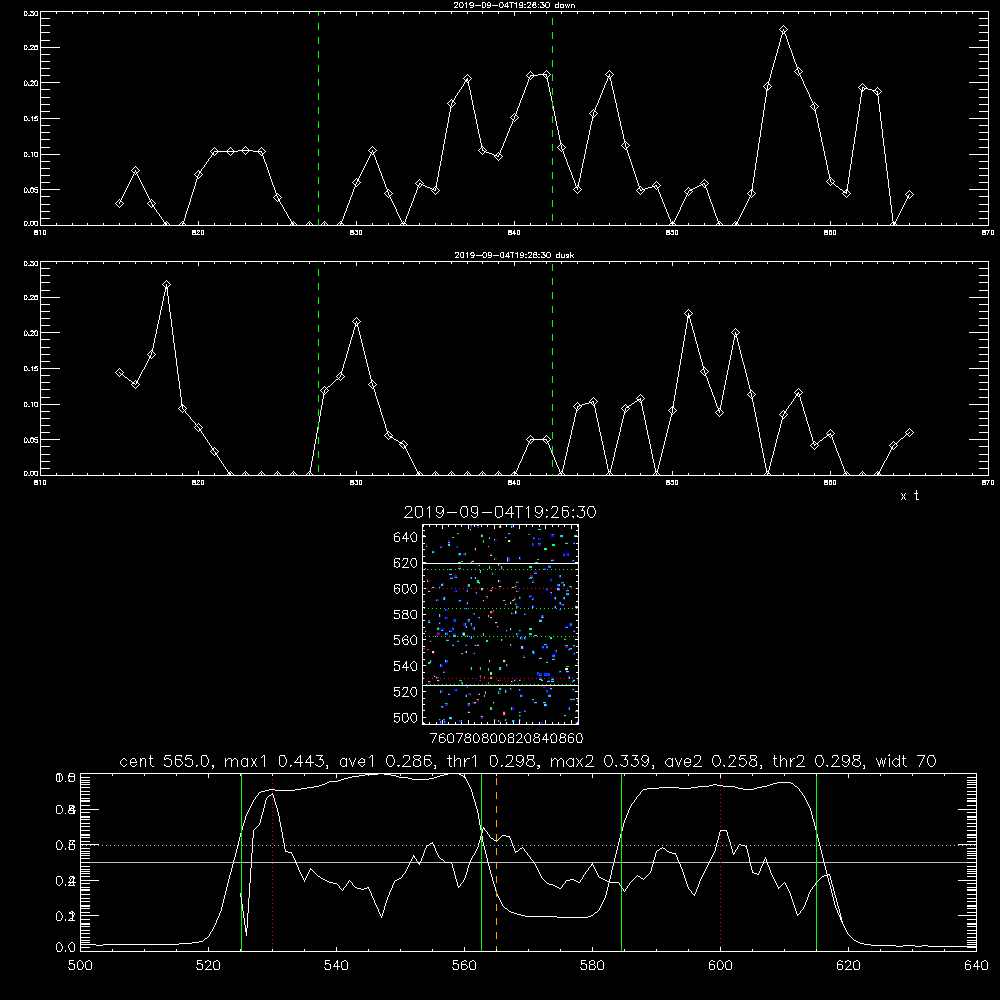This screenshot has height=1000, width=1000.
Task: Click 580 on the pixel image y-axis
Action: (406, 615)
